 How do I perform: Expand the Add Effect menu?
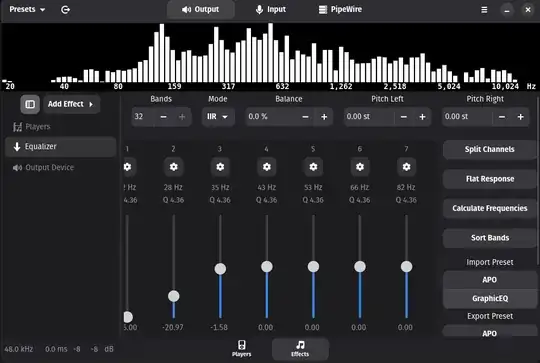click(71, 104)
